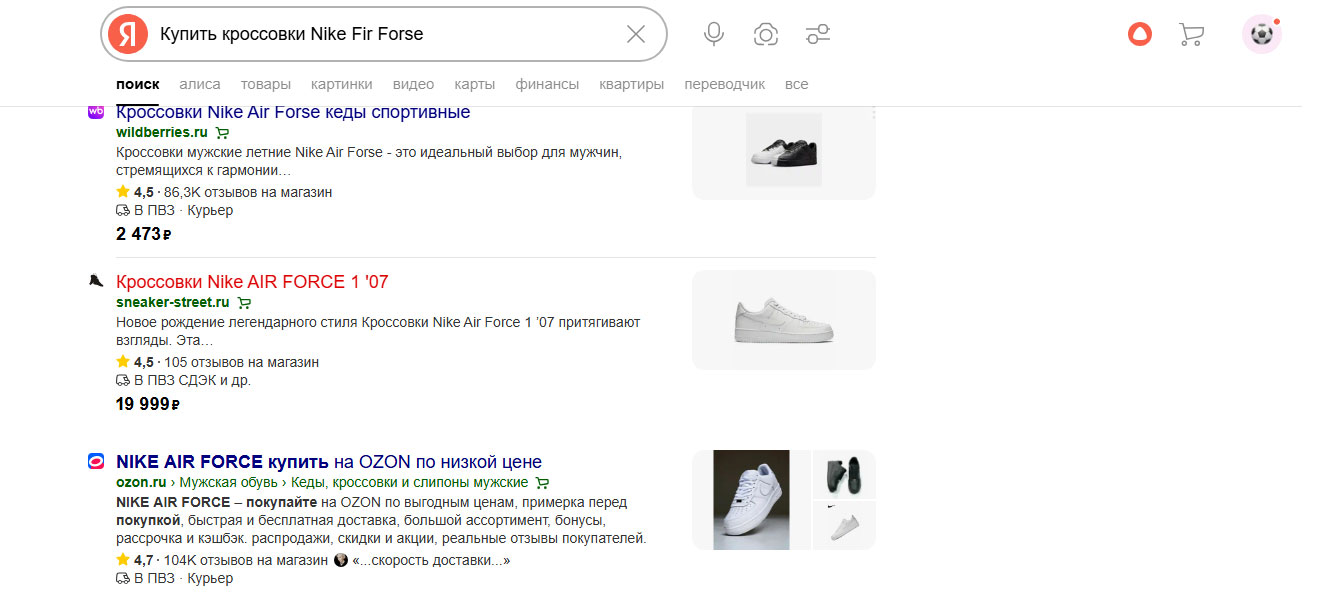Image resolution: width=1318 pixels, height=600 pixels.
Task: Start voice search with the microphone icon
Action: tap(714, 34)
